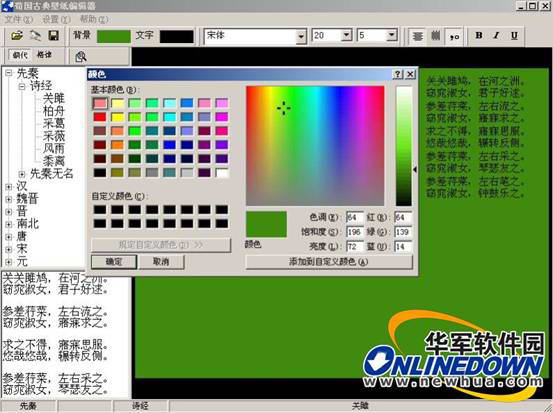Pick the selected light pink basic swatch

click(100, 103)
